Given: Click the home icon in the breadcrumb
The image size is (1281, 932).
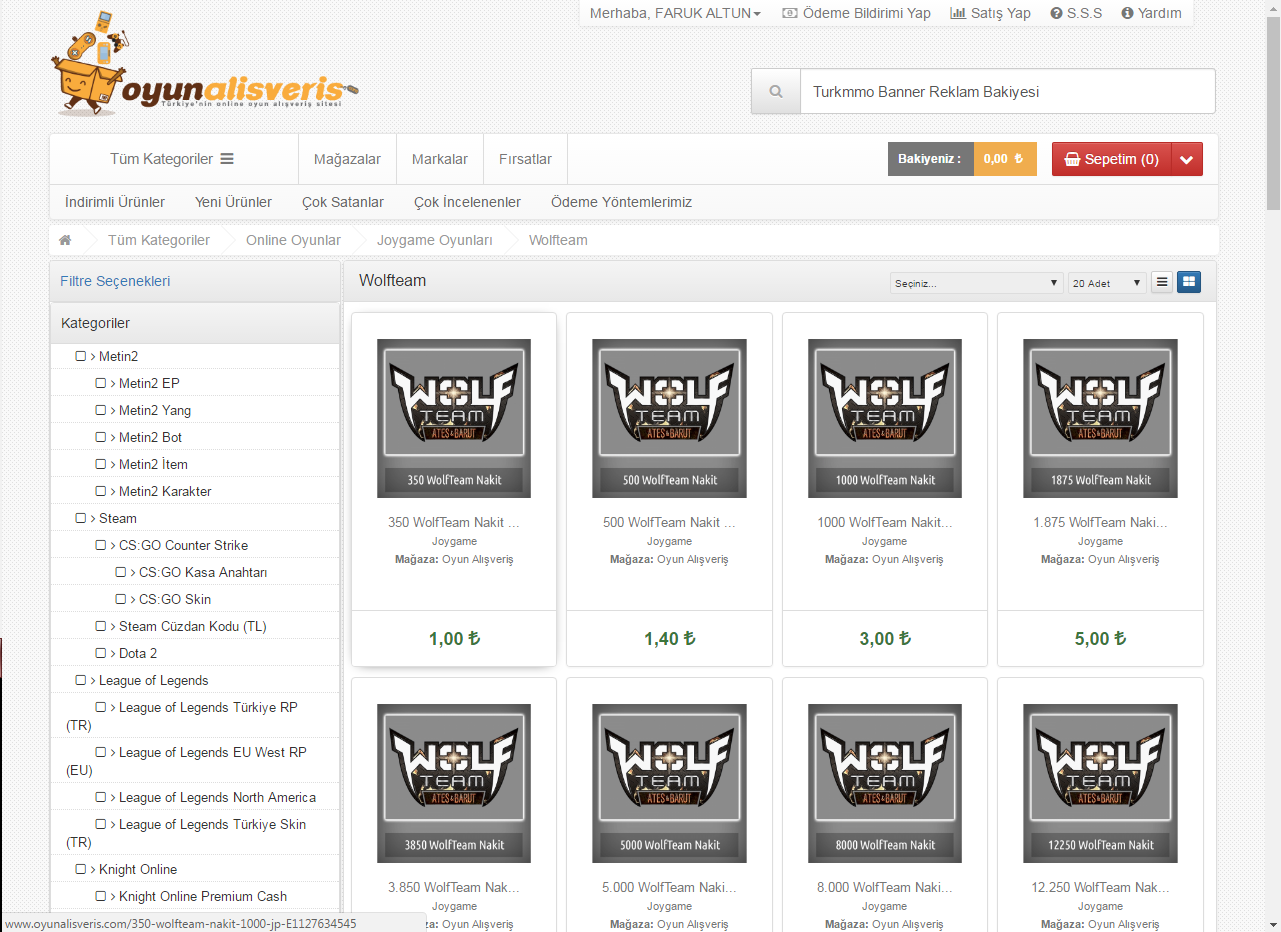Looking at the screenshot, I should click(x=65, y=240).
